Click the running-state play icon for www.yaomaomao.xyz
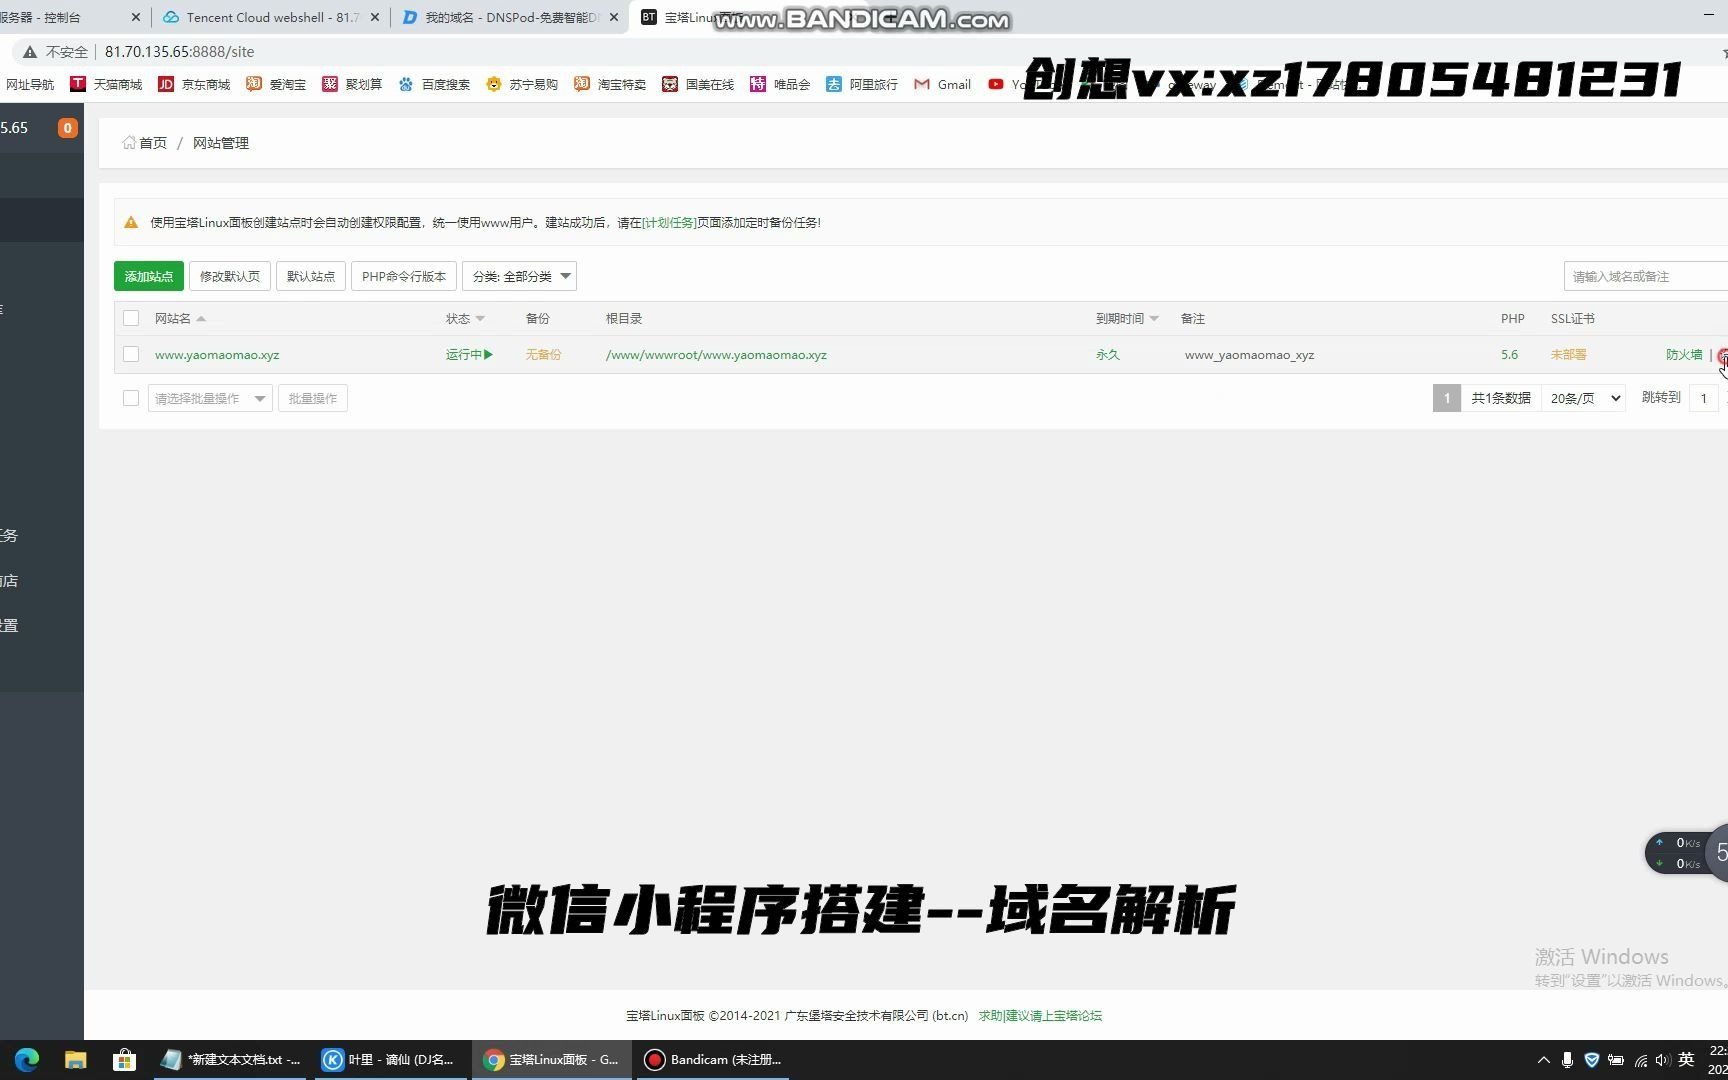1728x1080 pixels. (488, 355)
